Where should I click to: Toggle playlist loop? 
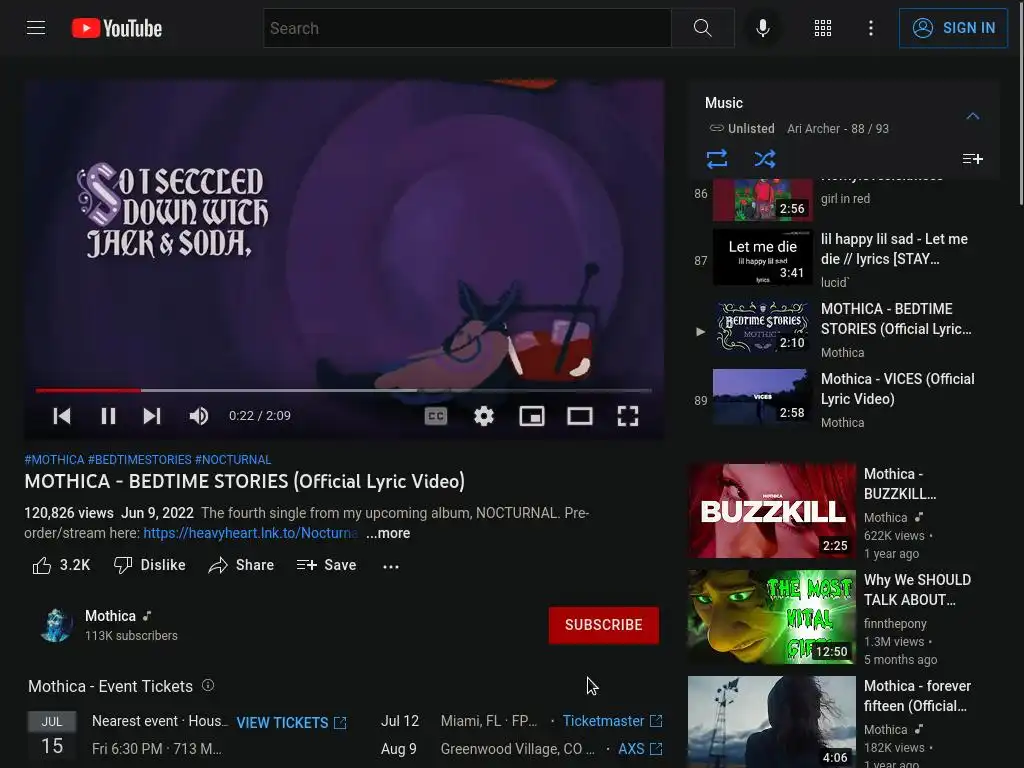pyautogui.click(x=717, y=159)
